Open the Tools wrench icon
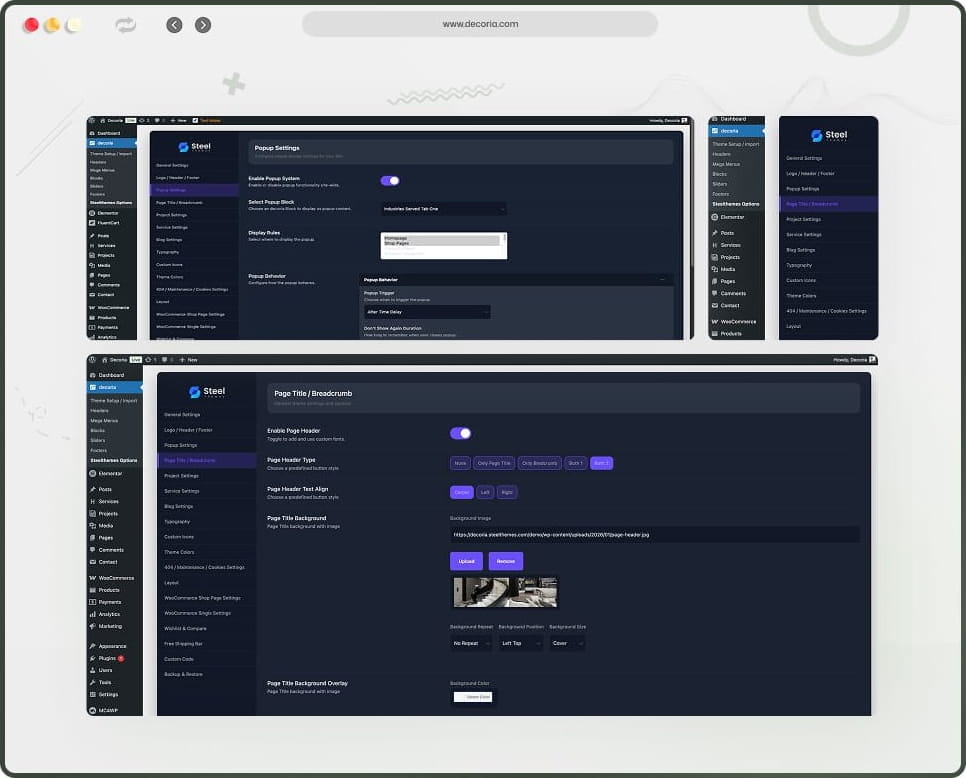Viewport: 966px width, 778px height. point(92,681)
